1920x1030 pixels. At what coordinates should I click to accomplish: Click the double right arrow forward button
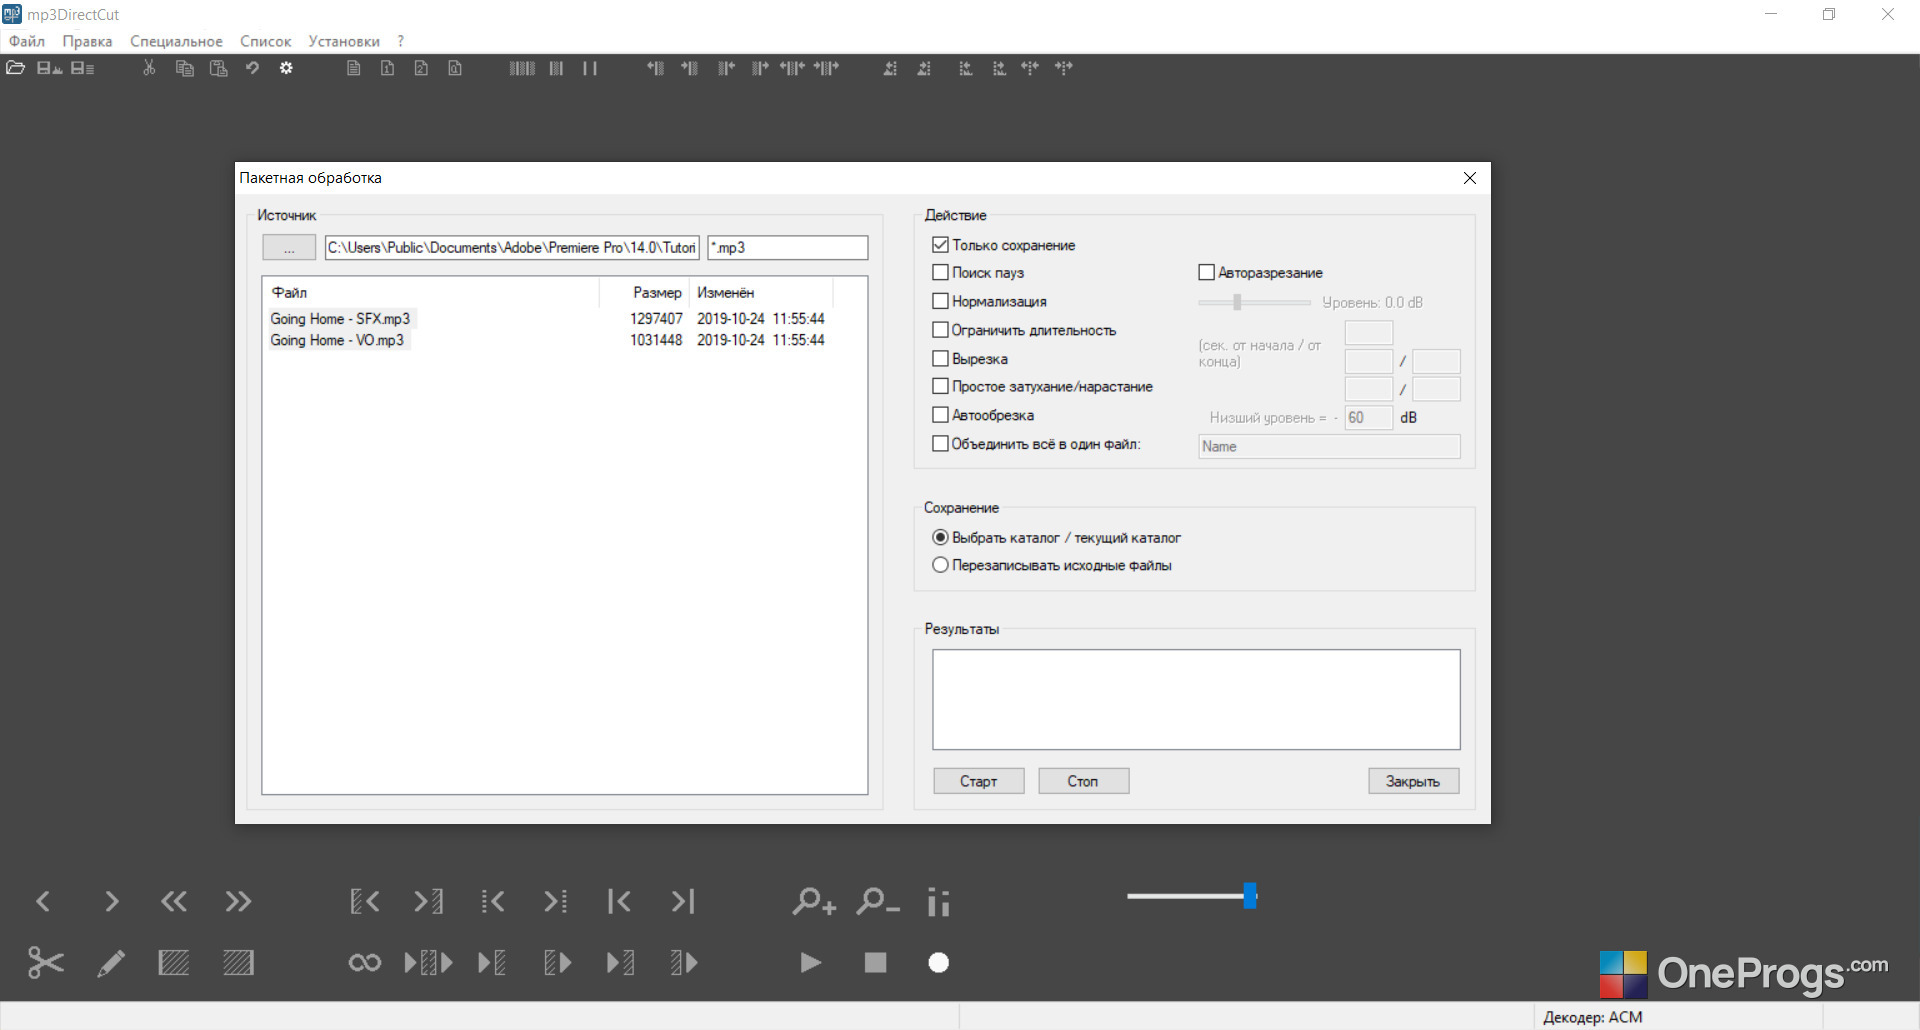point(238,902)
